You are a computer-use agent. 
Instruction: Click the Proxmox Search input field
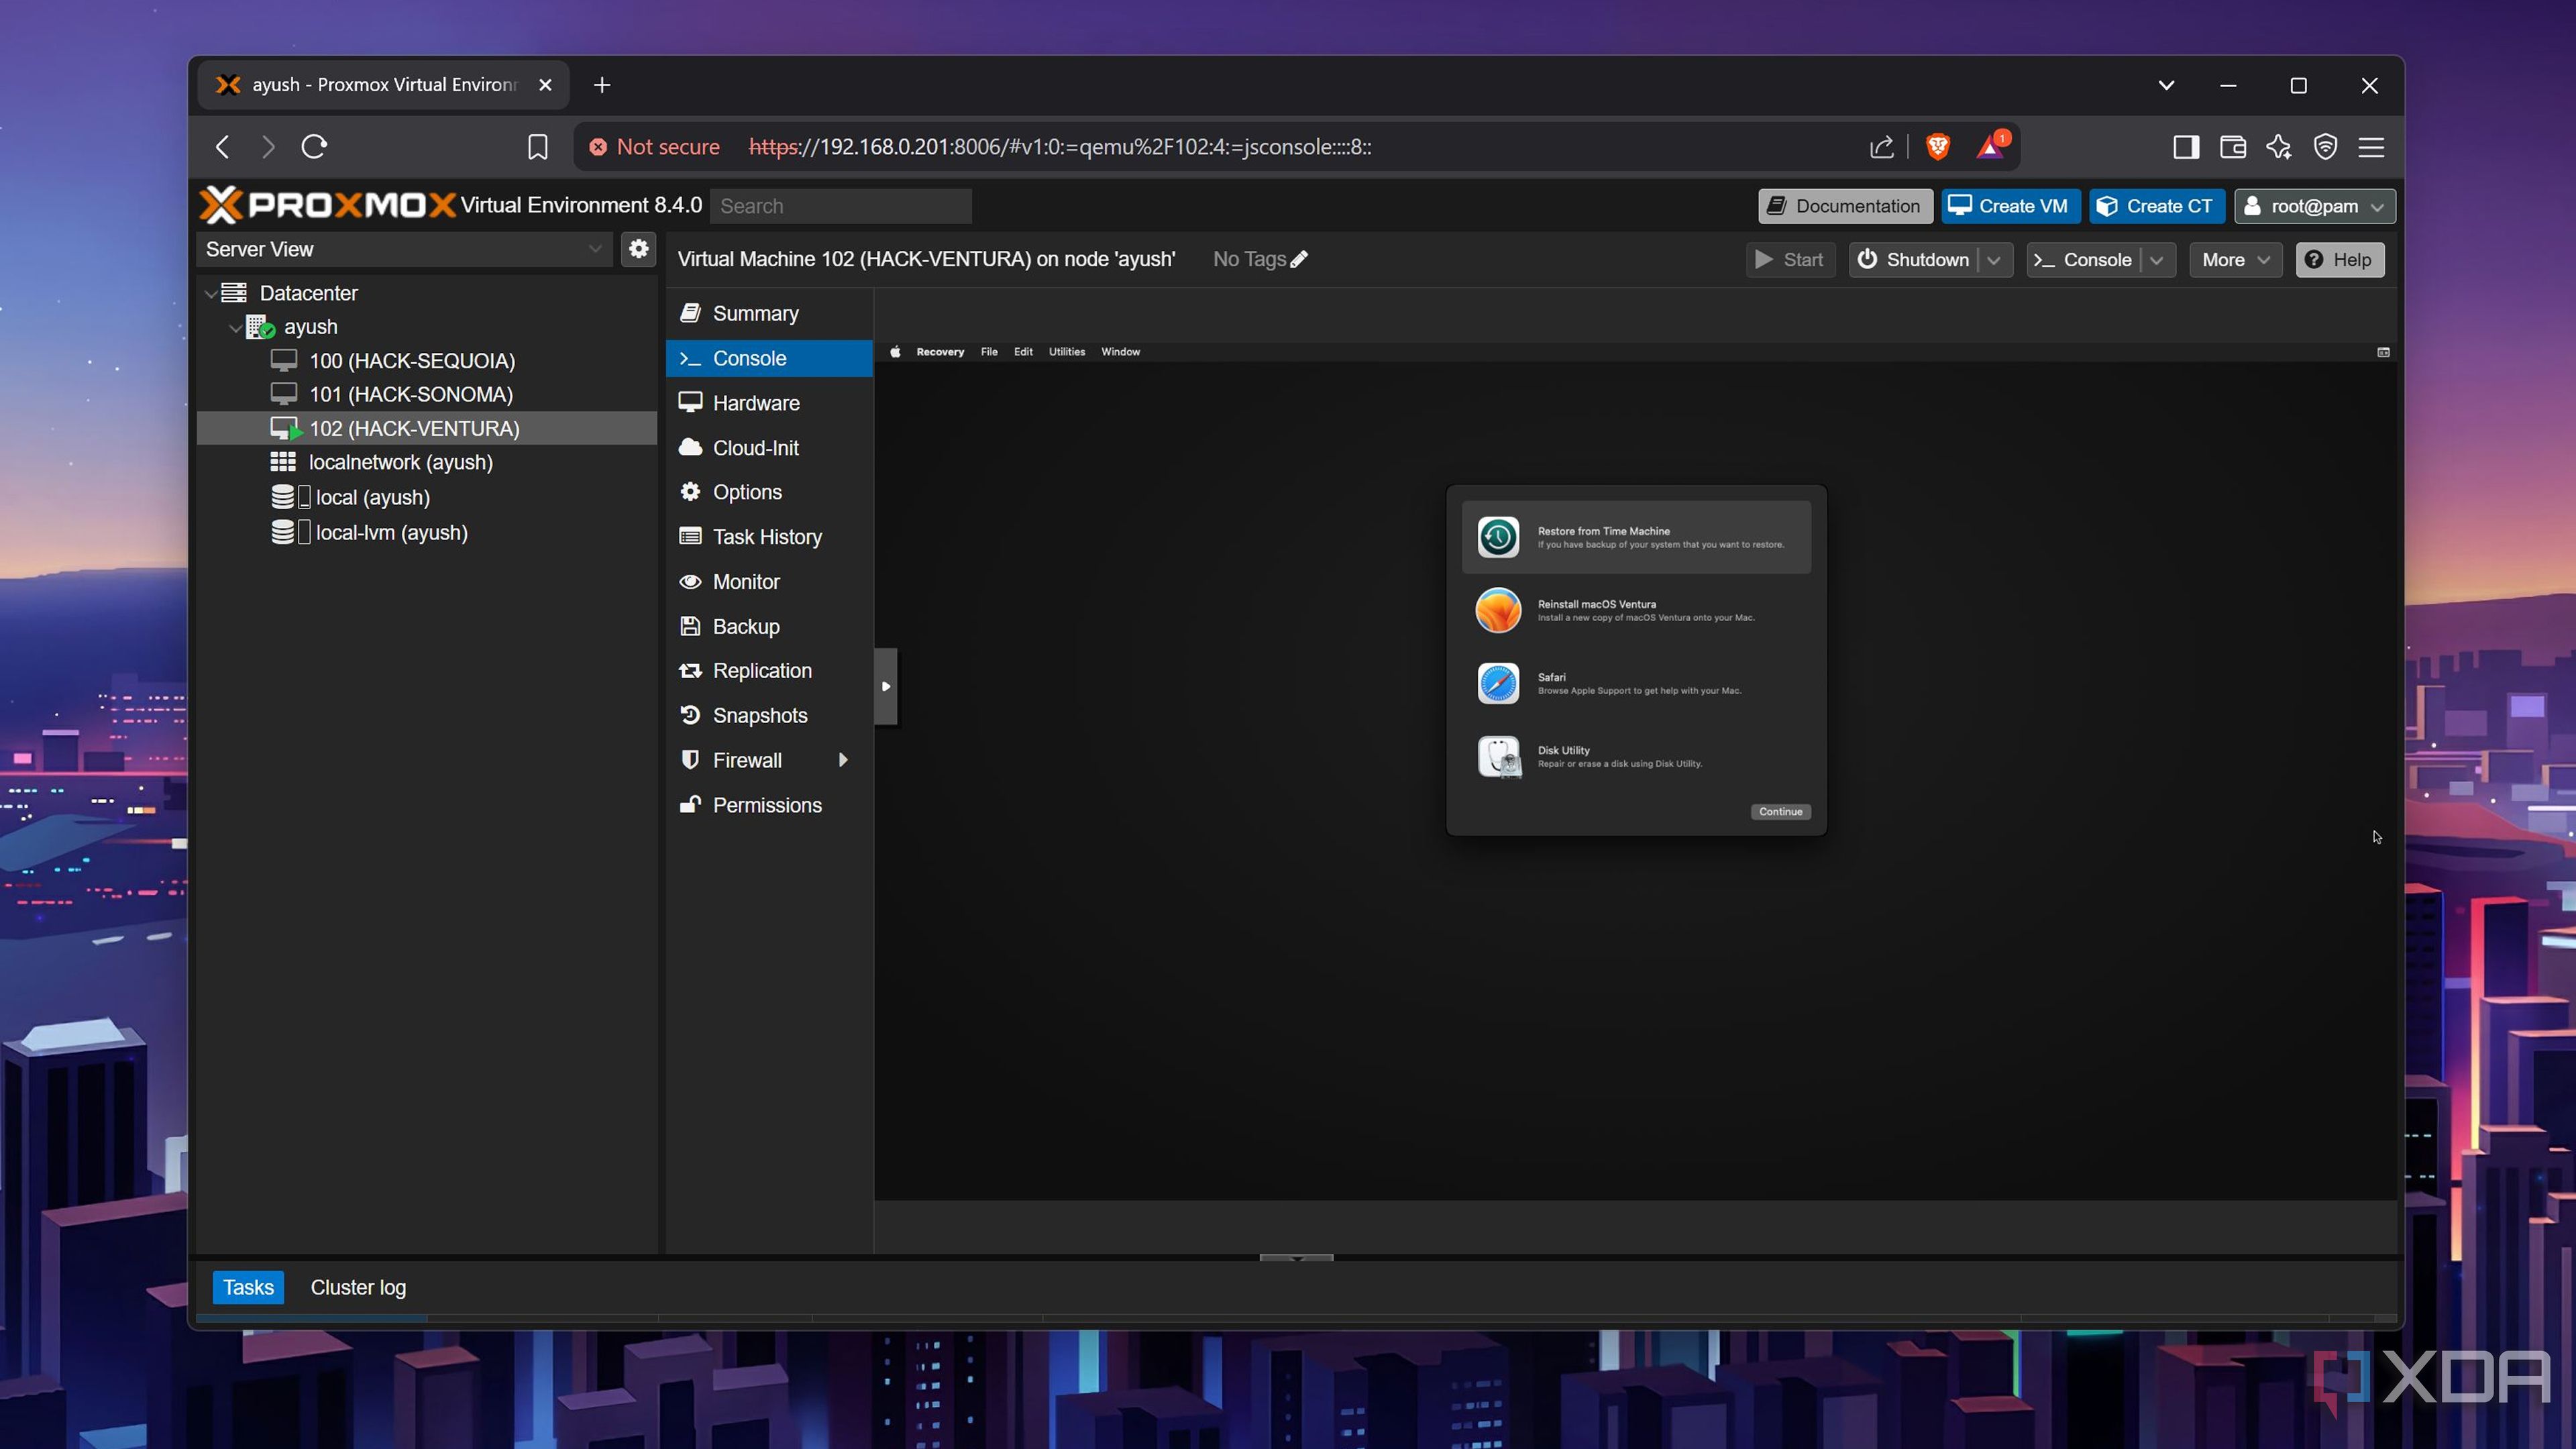click(x=840, y=206)
